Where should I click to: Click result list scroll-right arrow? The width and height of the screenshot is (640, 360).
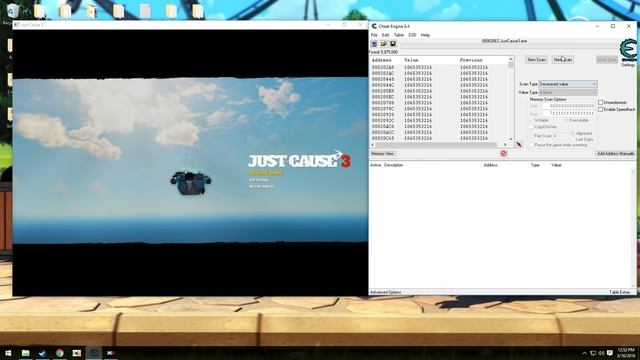(x=505, y=144)
